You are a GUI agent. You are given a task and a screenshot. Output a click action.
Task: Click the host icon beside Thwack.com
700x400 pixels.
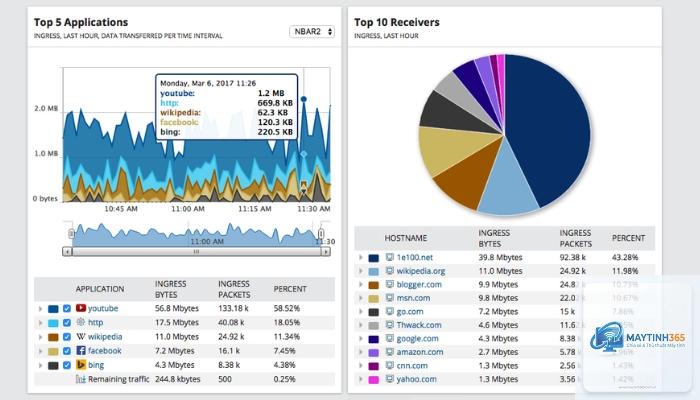click(x=390, y=325)
